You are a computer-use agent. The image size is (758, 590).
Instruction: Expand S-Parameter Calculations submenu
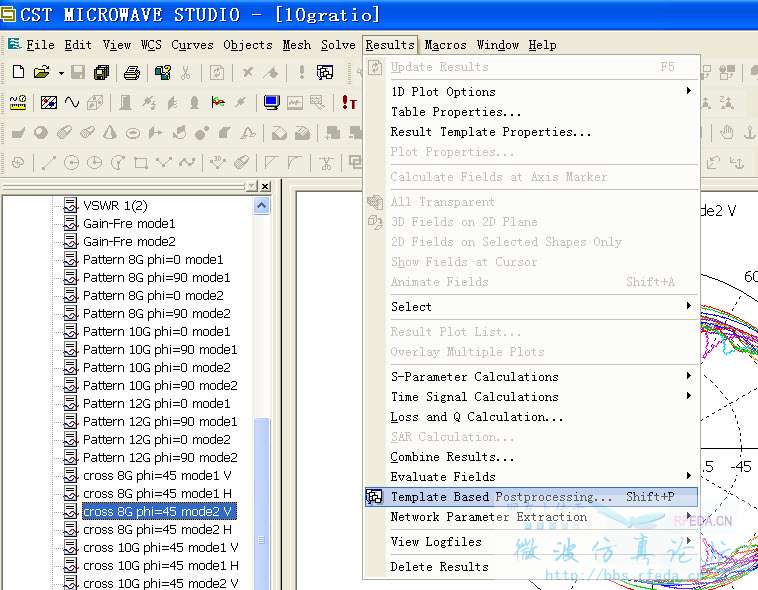coord(531,376)
